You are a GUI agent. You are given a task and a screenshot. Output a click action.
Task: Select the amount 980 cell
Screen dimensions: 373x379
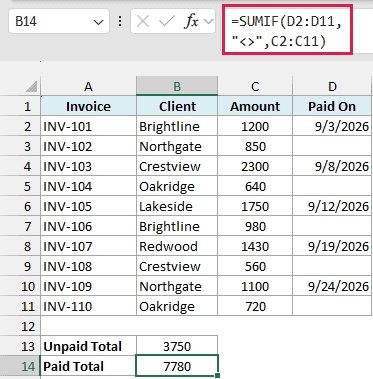(255, 226)
